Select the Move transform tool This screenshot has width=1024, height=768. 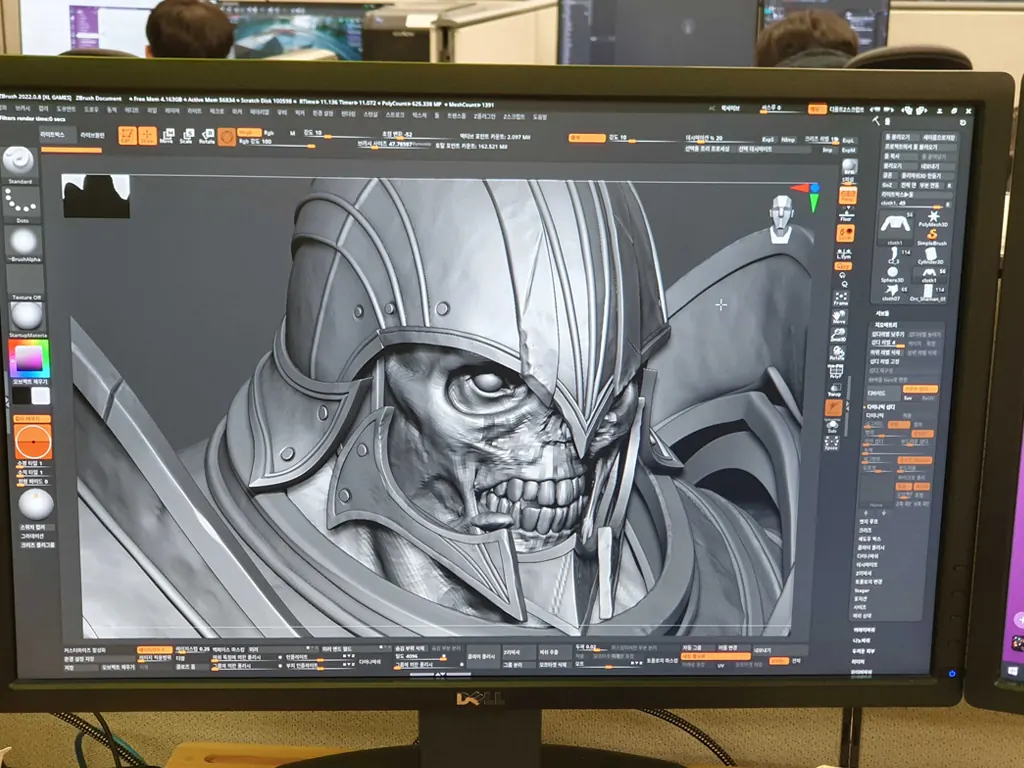point(167,136)
